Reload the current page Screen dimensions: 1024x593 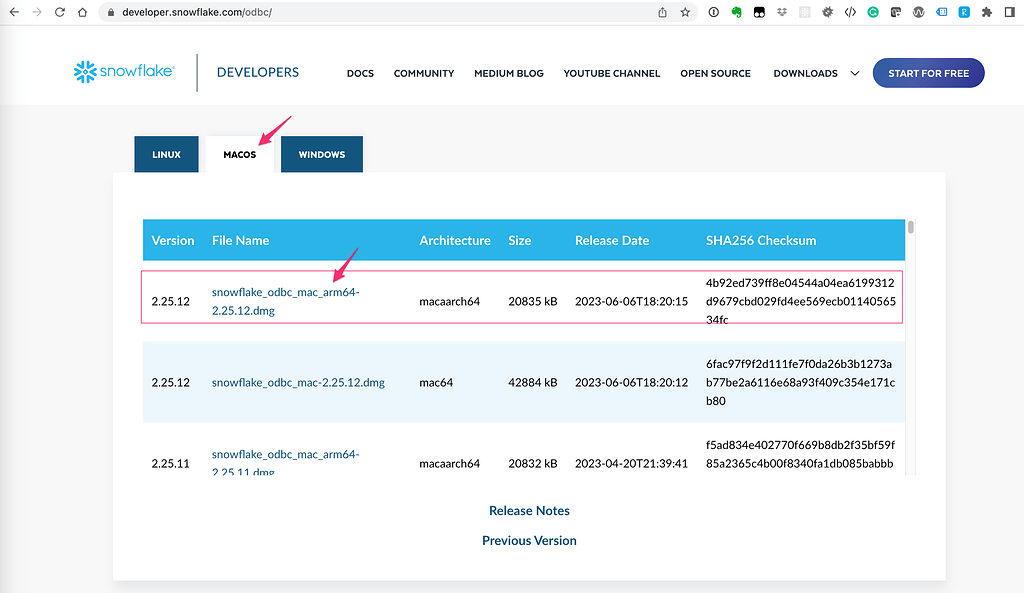[59, 12]
